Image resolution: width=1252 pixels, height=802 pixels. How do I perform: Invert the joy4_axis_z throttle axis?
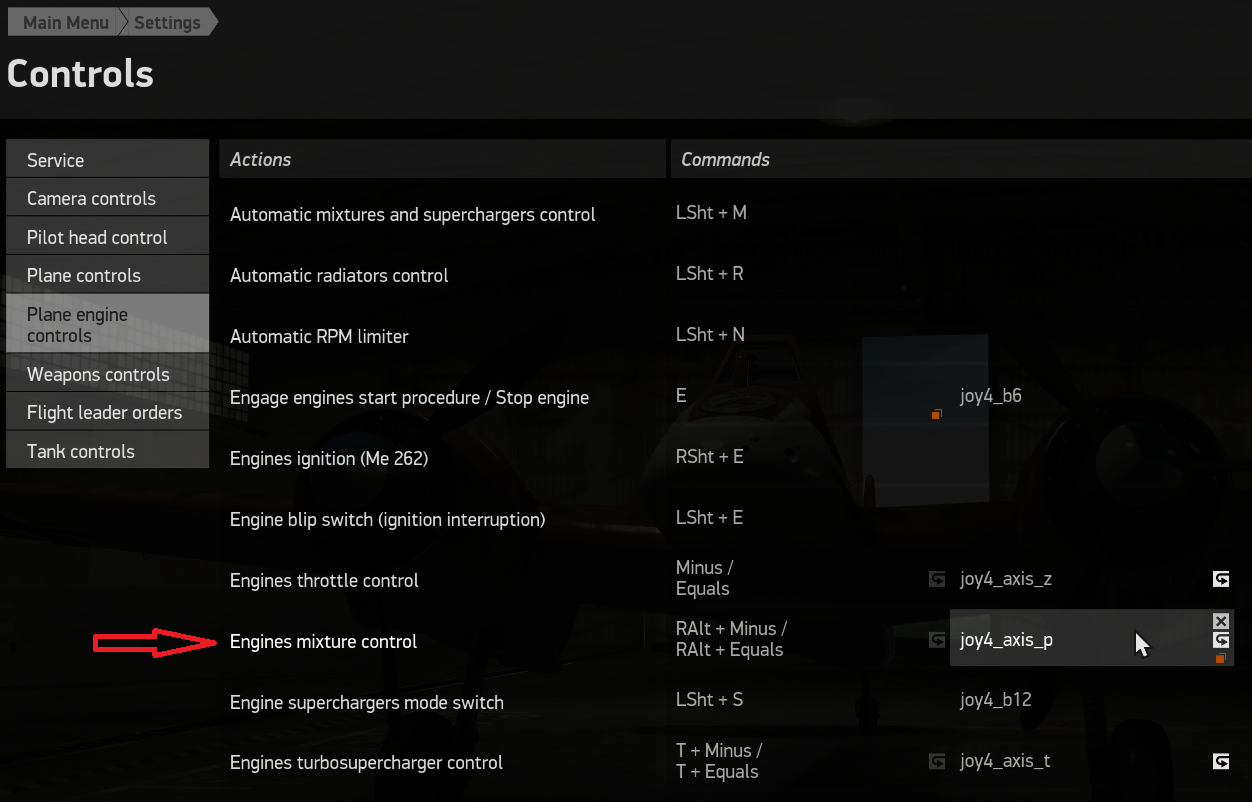[1220, 579]
